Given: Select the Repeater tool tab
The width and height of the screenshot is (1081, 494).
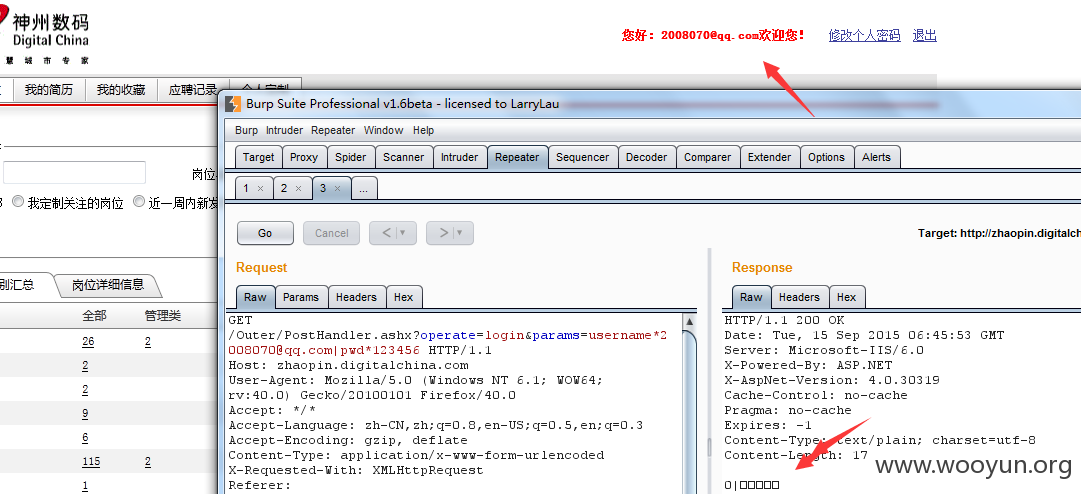Looking at the screenshot, I should (517, 157).
